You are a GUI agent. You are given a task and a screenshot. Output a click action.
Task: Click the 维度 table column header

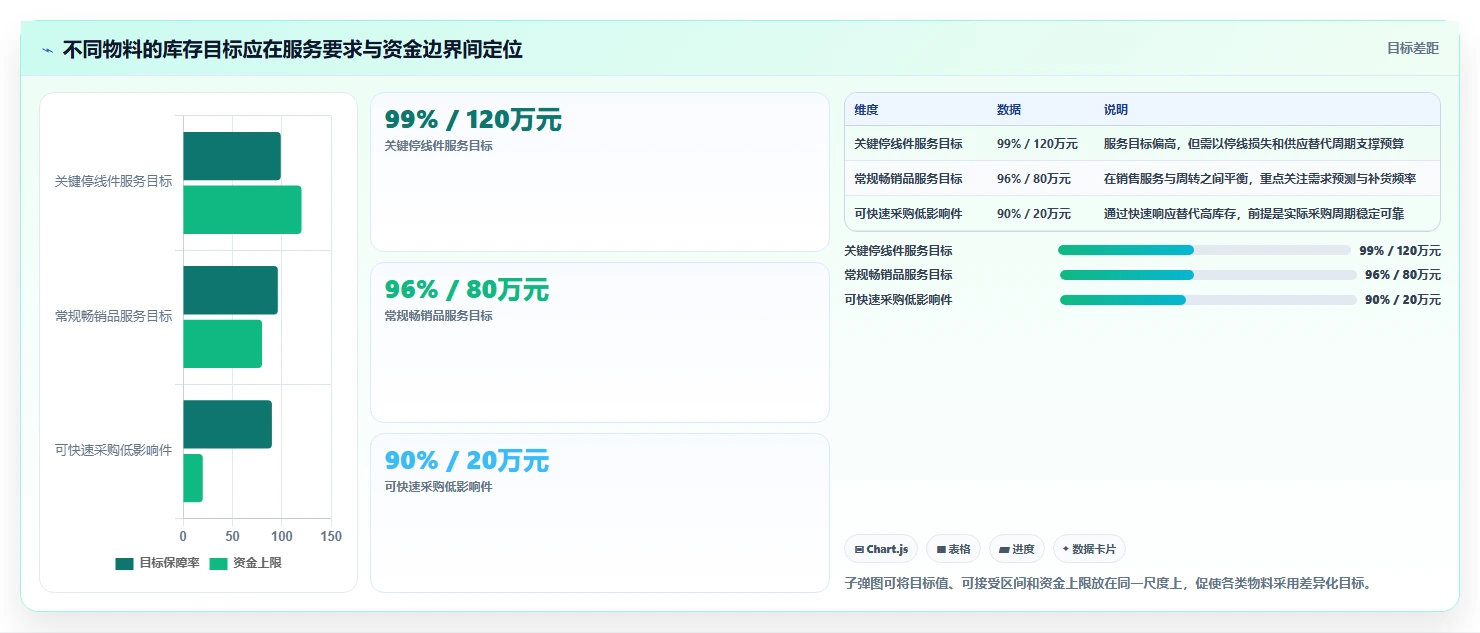click(866, 110)
